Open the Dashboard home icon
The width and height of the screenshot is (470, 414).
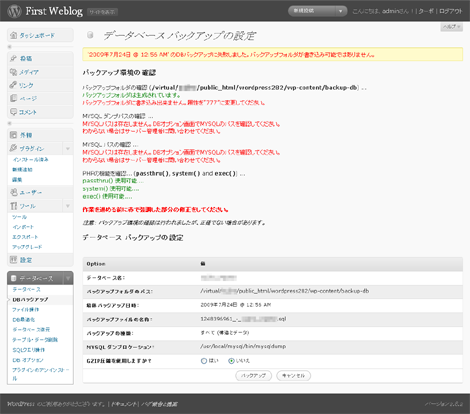click(13, 35)
